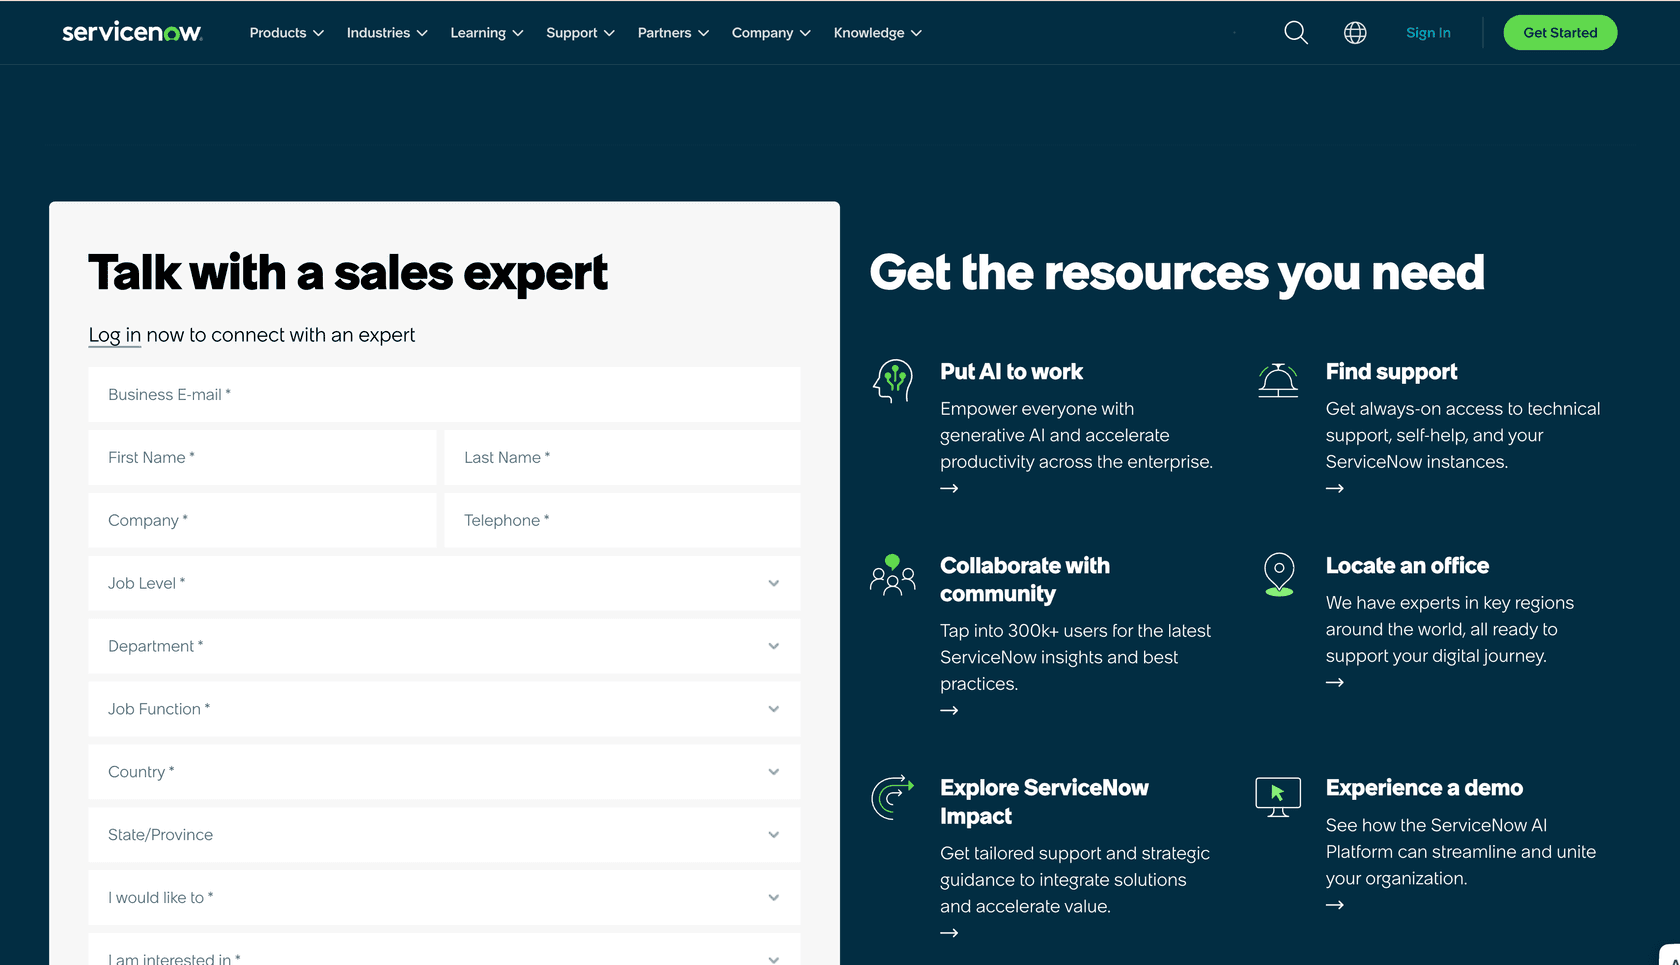The height and width of the screenshot is (965, 1680).
Task: Click the Impact circular arrow icon
Action: 893,797
